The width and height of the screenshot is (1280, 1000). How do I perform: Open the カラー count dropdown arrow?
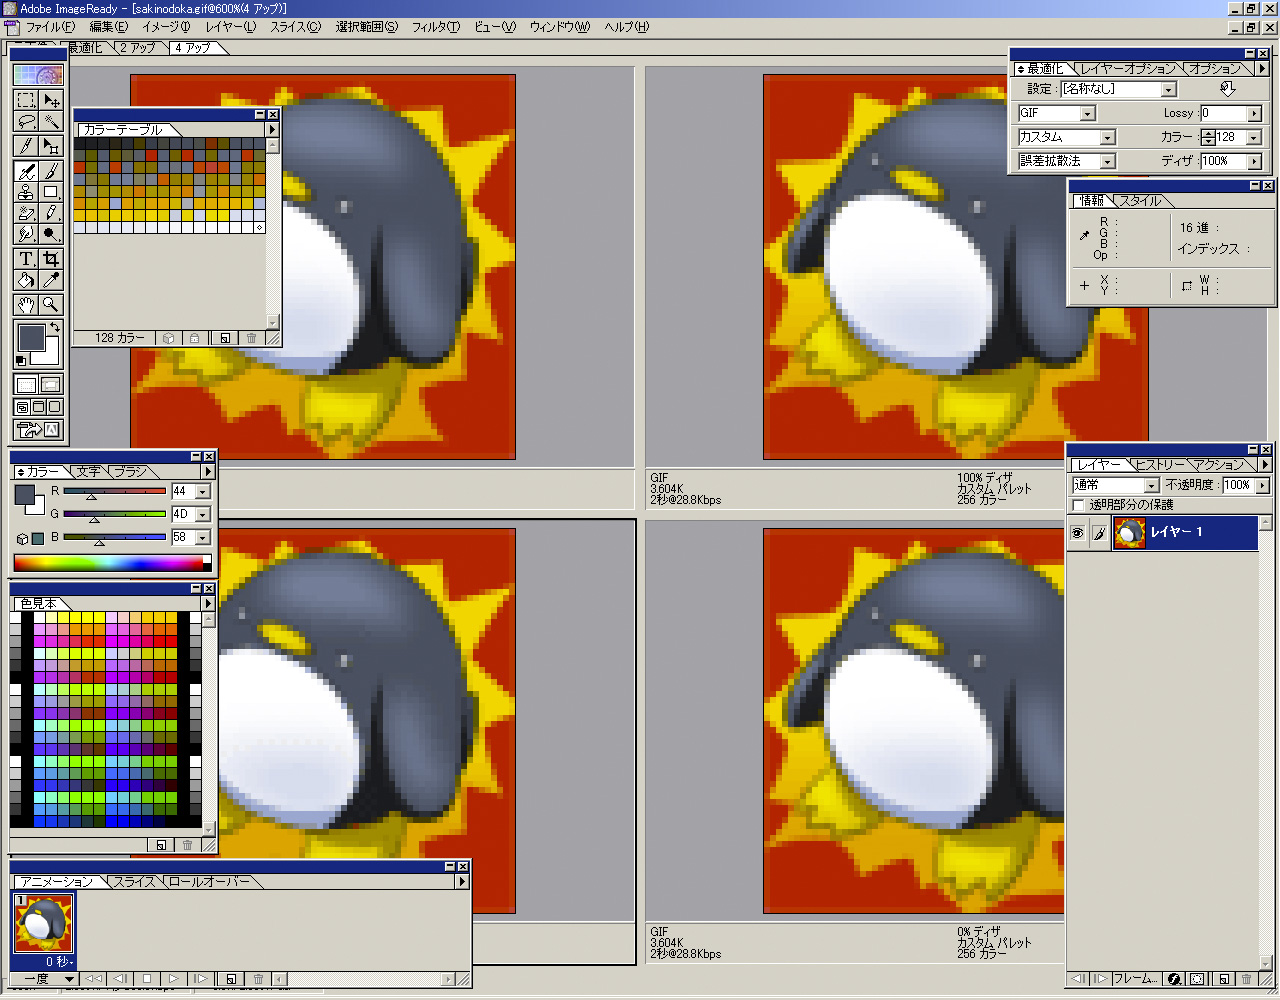tap(1254, 137)
